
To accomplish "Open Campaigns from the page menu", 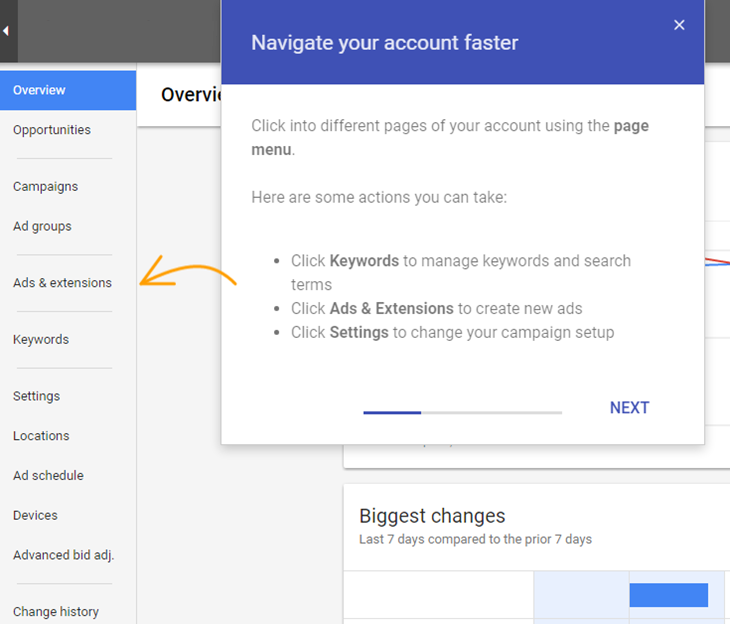I will click(46, 187).
